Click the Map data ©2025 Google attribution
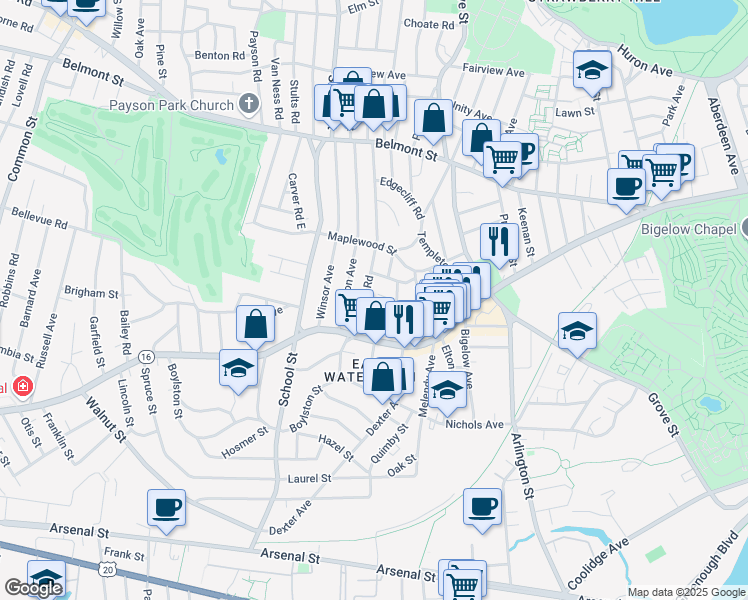The width and height of the screenshot is (748, 600). coord(686,592)
